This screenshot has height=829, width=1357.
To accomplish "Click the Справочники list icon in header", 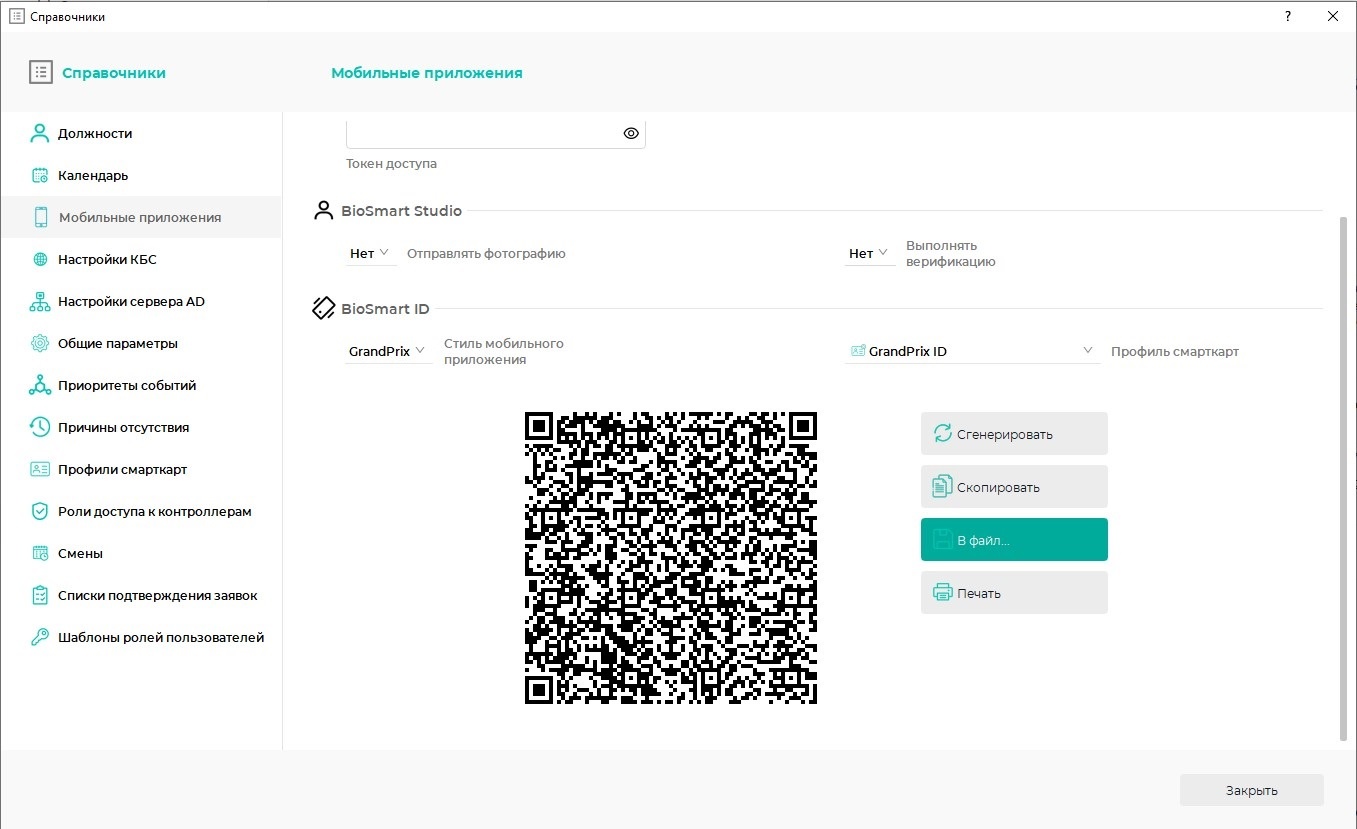I will 40,72.
